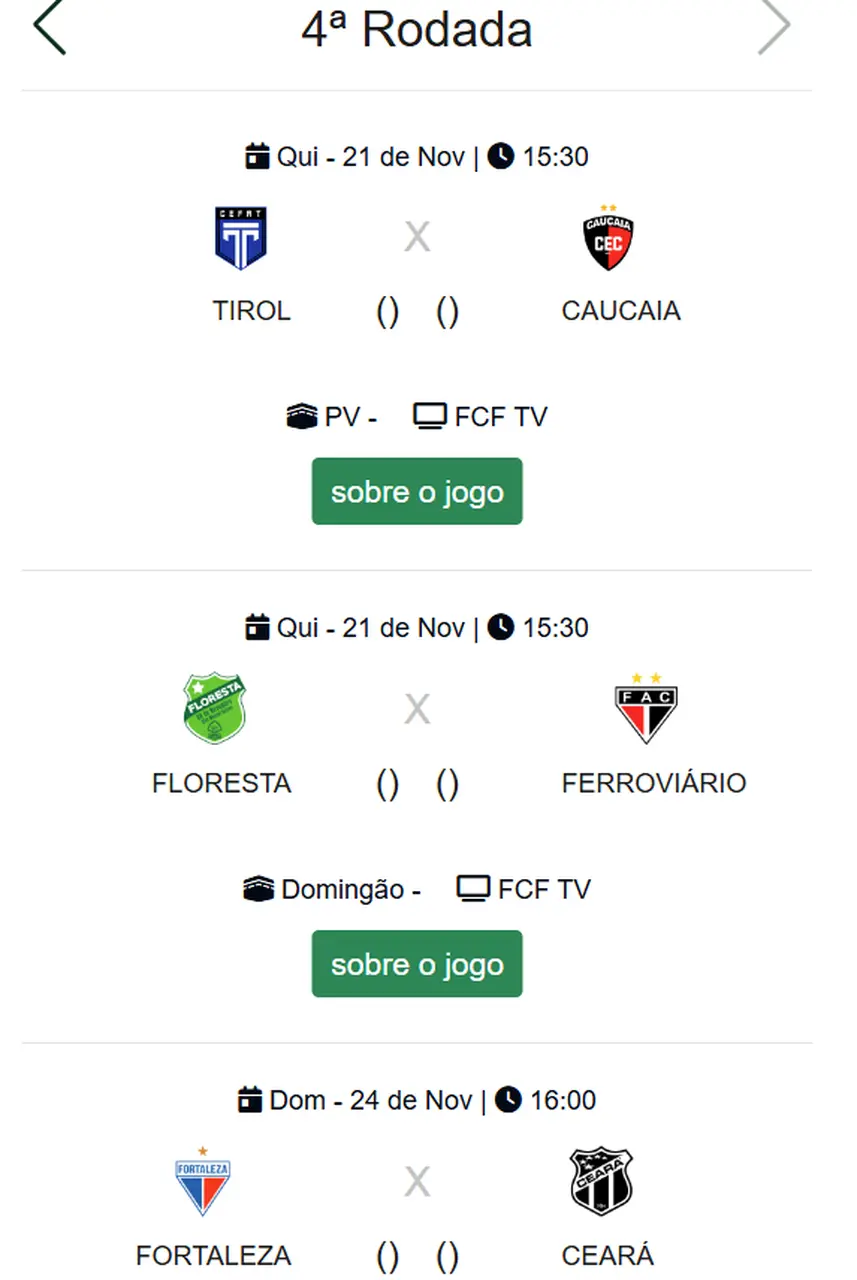This screenshot has width=857, height=1280.
Task: Open 'sobre o jogo' for Tirol x Caucaia
Action: (x=417, y=492)
